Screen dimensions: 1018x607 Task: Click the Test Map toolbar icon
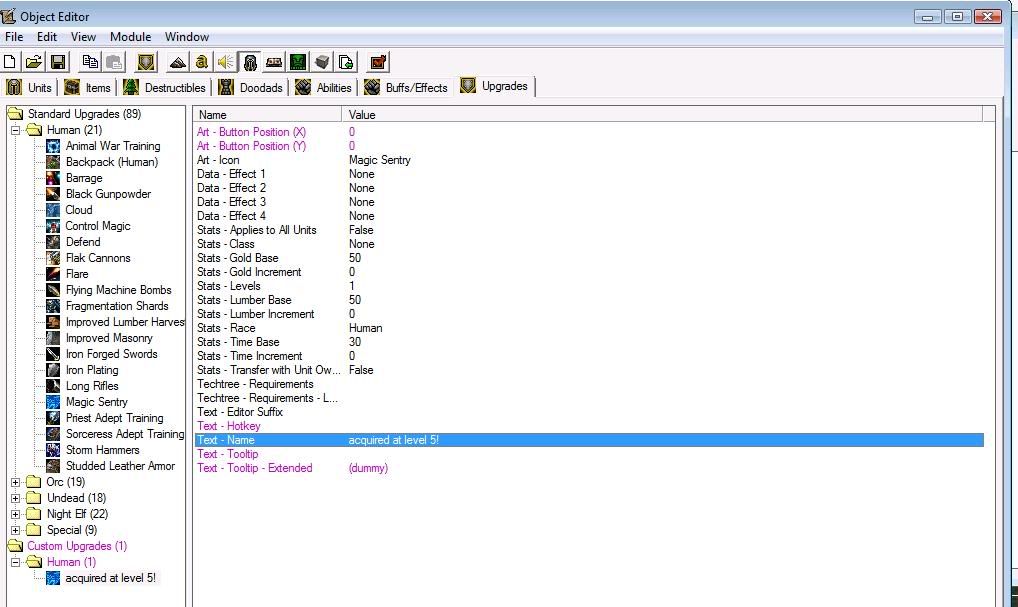coord(378,62)
